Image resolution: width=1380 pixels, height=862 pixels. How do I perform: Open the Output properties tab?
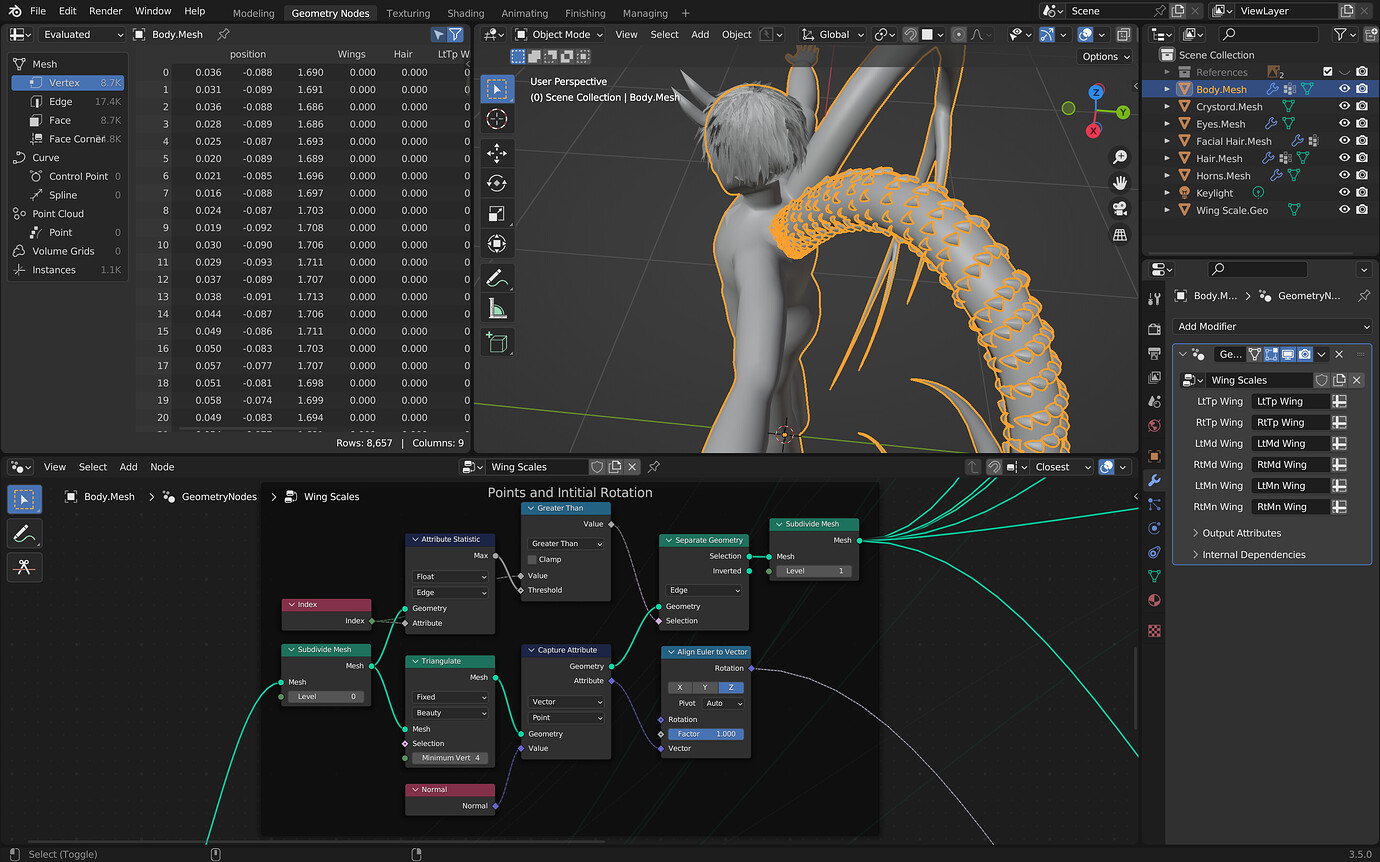(x=1154, y=354)
